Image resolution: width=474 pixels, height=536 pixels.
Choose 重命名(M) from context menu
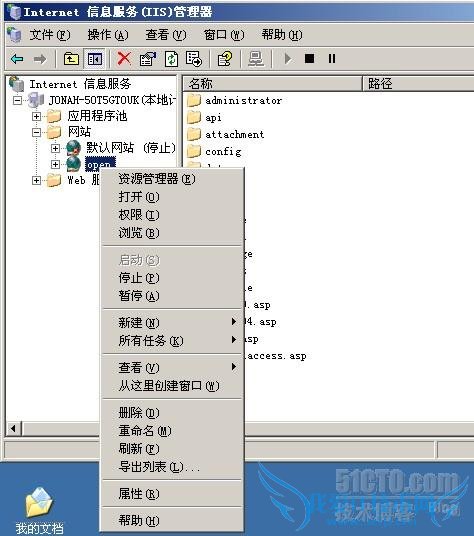point(172,431)
